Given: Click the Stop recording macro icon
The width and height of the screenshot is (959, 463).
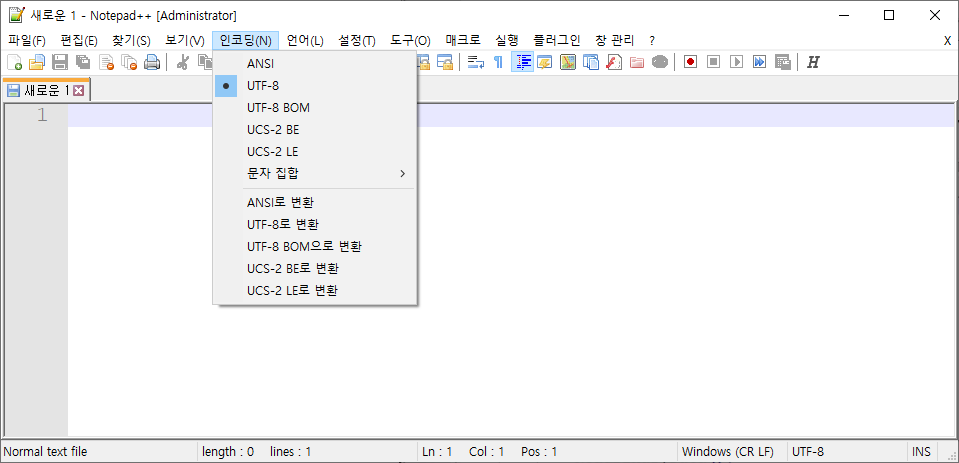Looking at the screenshot, I should tap(713, 62).
